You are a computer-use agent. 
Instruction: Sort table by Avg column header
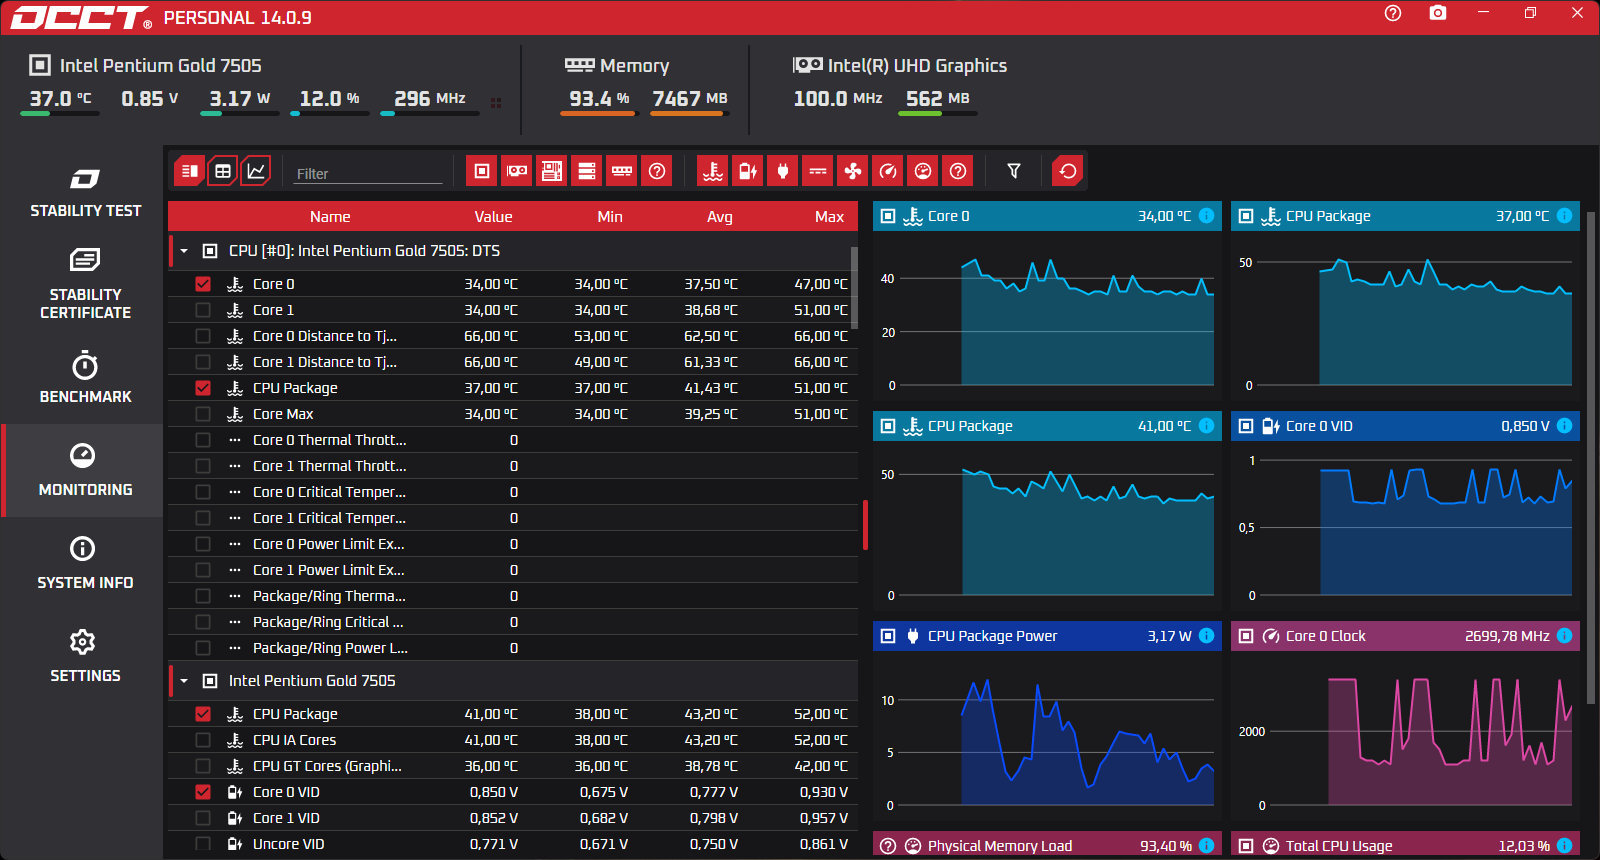[x=720, y=216]
